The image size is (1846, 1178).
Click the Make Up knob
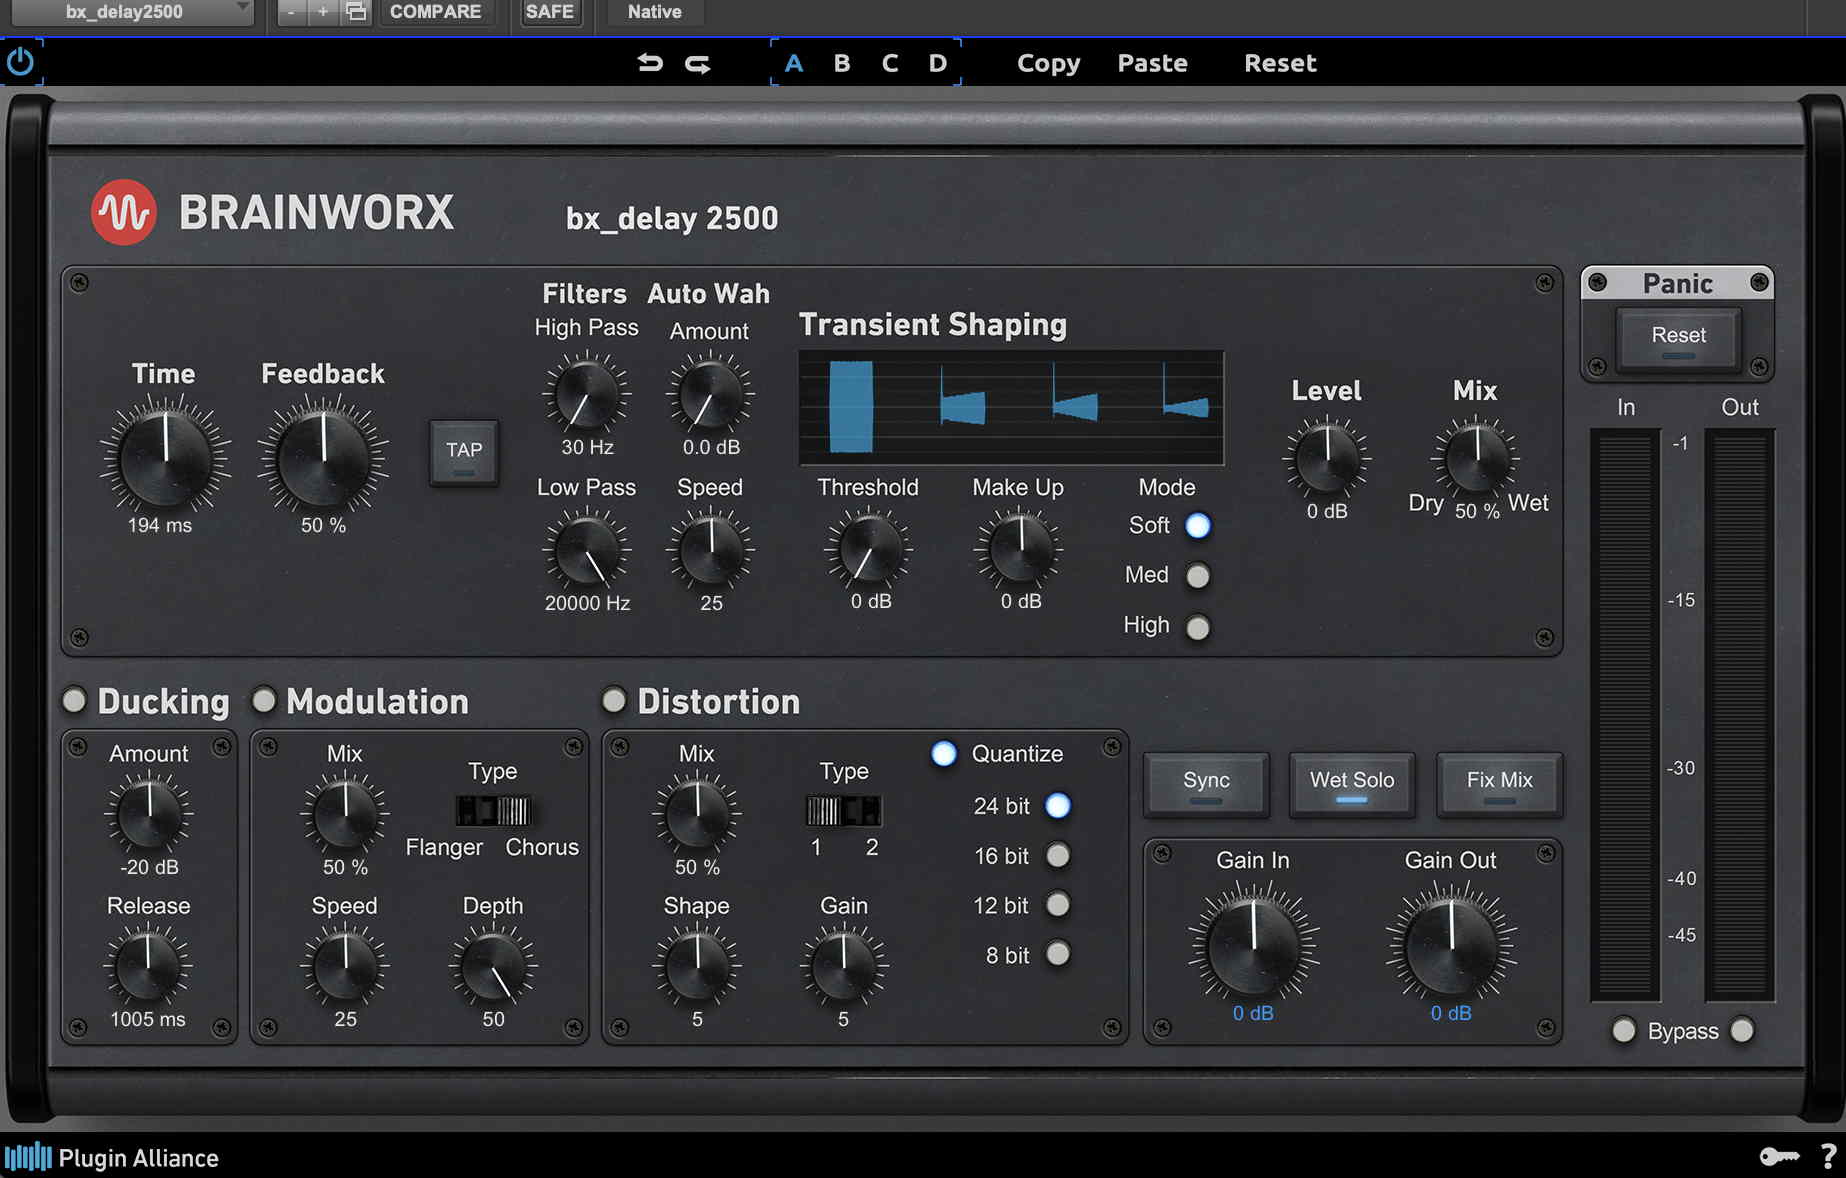[x=1020, y=549]
